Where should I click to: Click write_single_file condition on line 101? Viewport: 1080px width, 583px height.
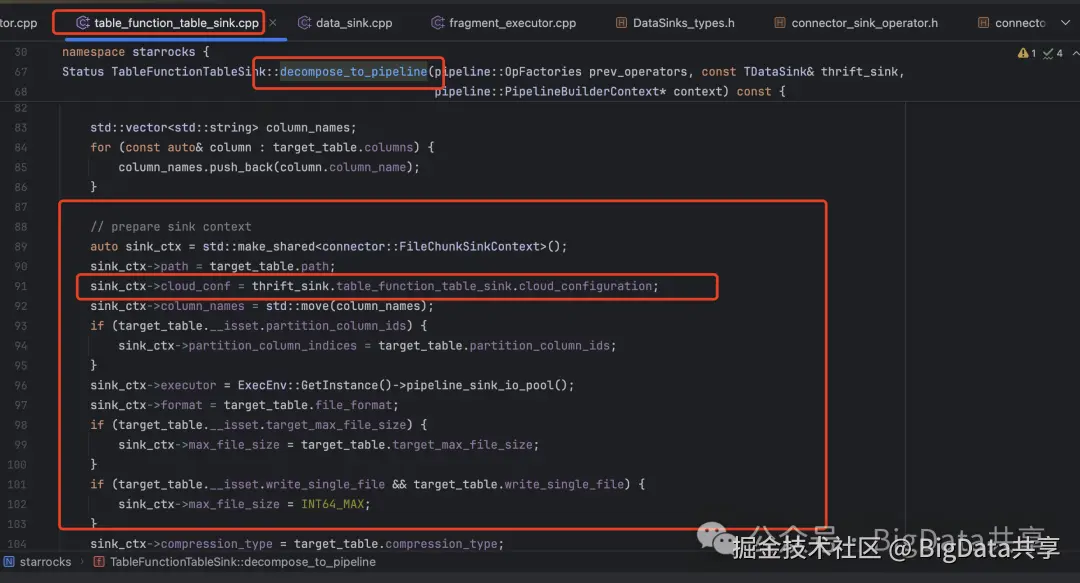coord(323,484)
